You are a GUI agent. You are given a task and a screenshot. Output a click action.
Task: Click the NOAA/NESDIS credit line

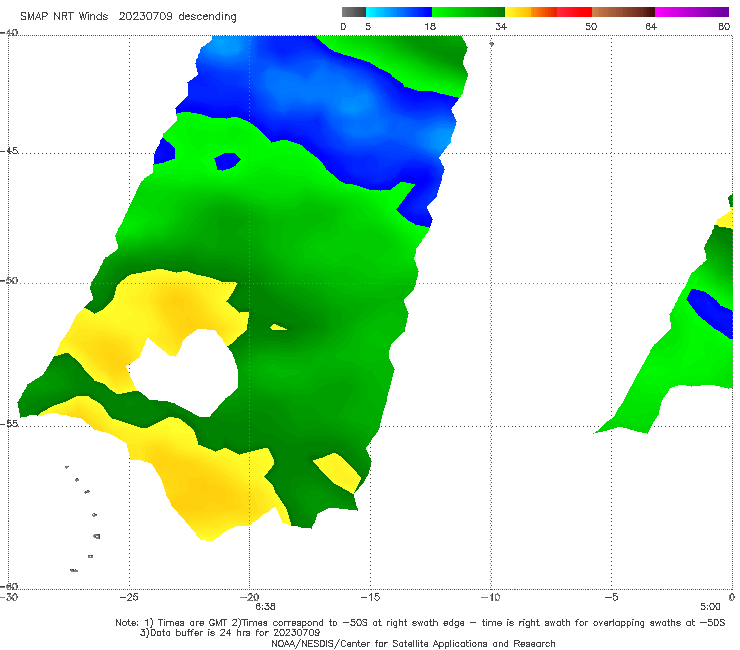(413, 643)
